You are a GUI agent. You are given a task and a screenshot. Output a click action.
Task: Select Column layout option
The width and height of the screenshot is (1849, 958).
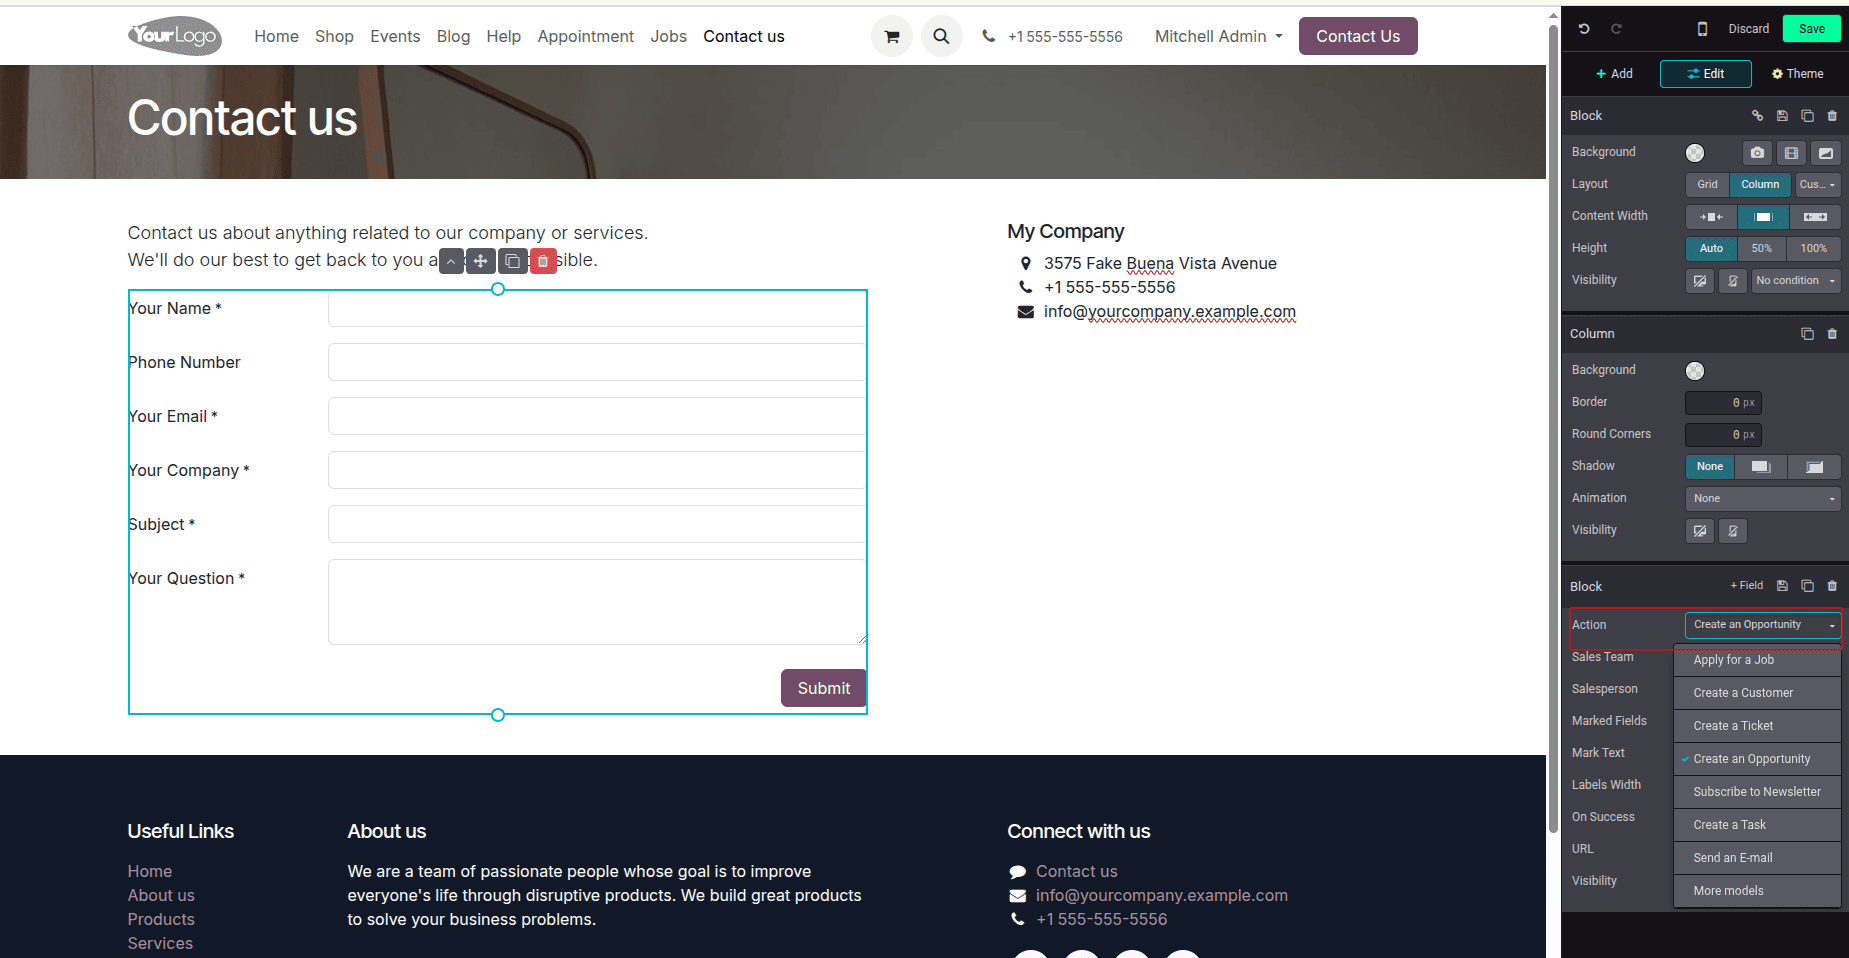pyautogui.click(x=1760, y=185)
